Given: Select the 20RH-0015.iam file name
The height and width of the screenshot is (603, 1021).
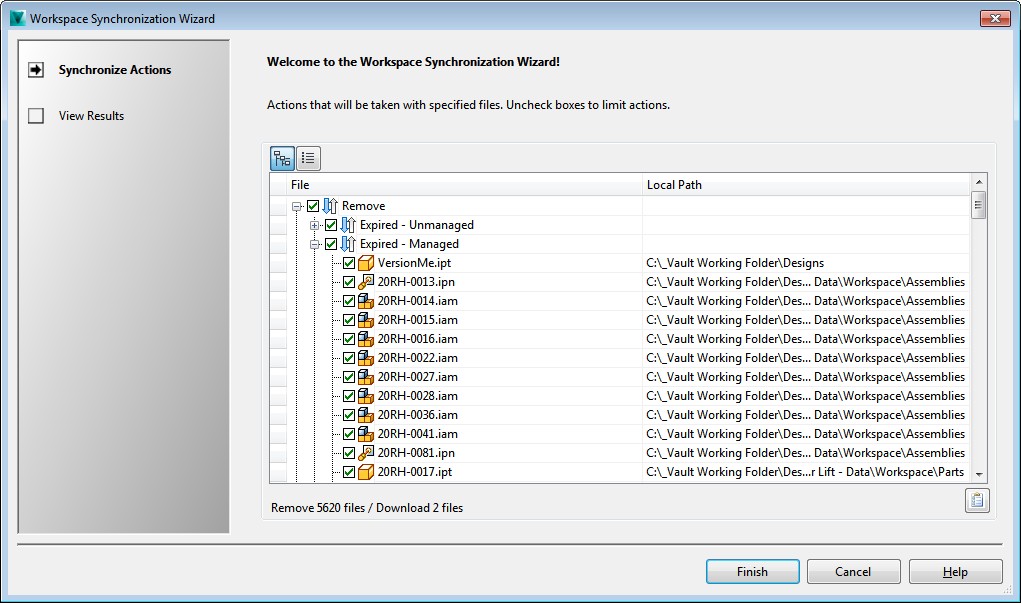Looking at the screenshot, I should [417, 320].
